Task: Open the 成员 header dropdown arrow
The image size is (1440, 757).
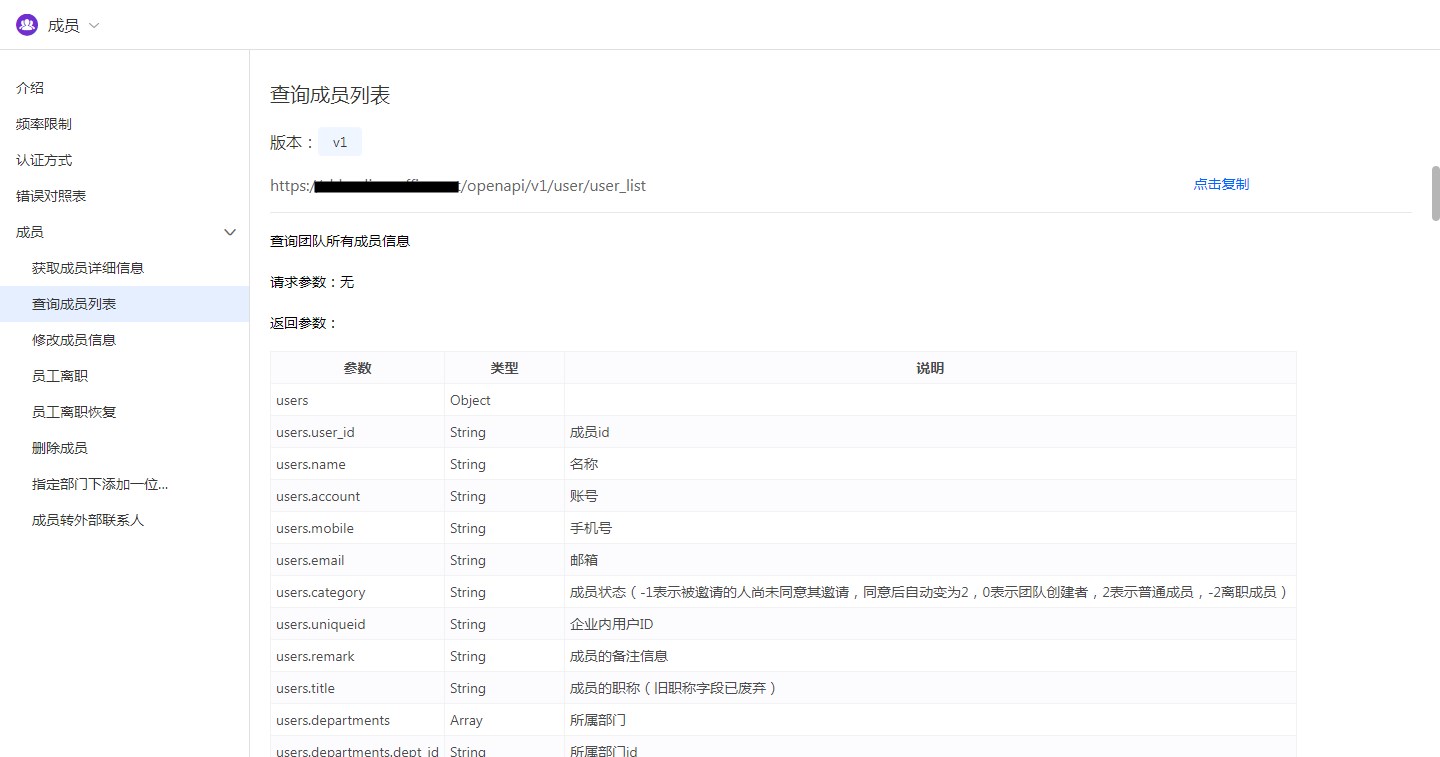Action: 95,26
